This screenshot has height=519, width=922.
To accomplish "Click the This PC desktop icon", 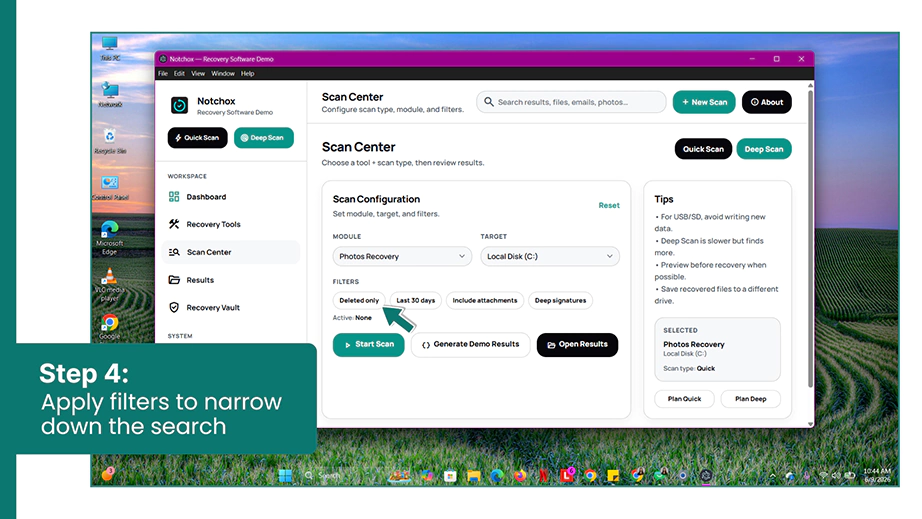I will click(x=109, y=48).
